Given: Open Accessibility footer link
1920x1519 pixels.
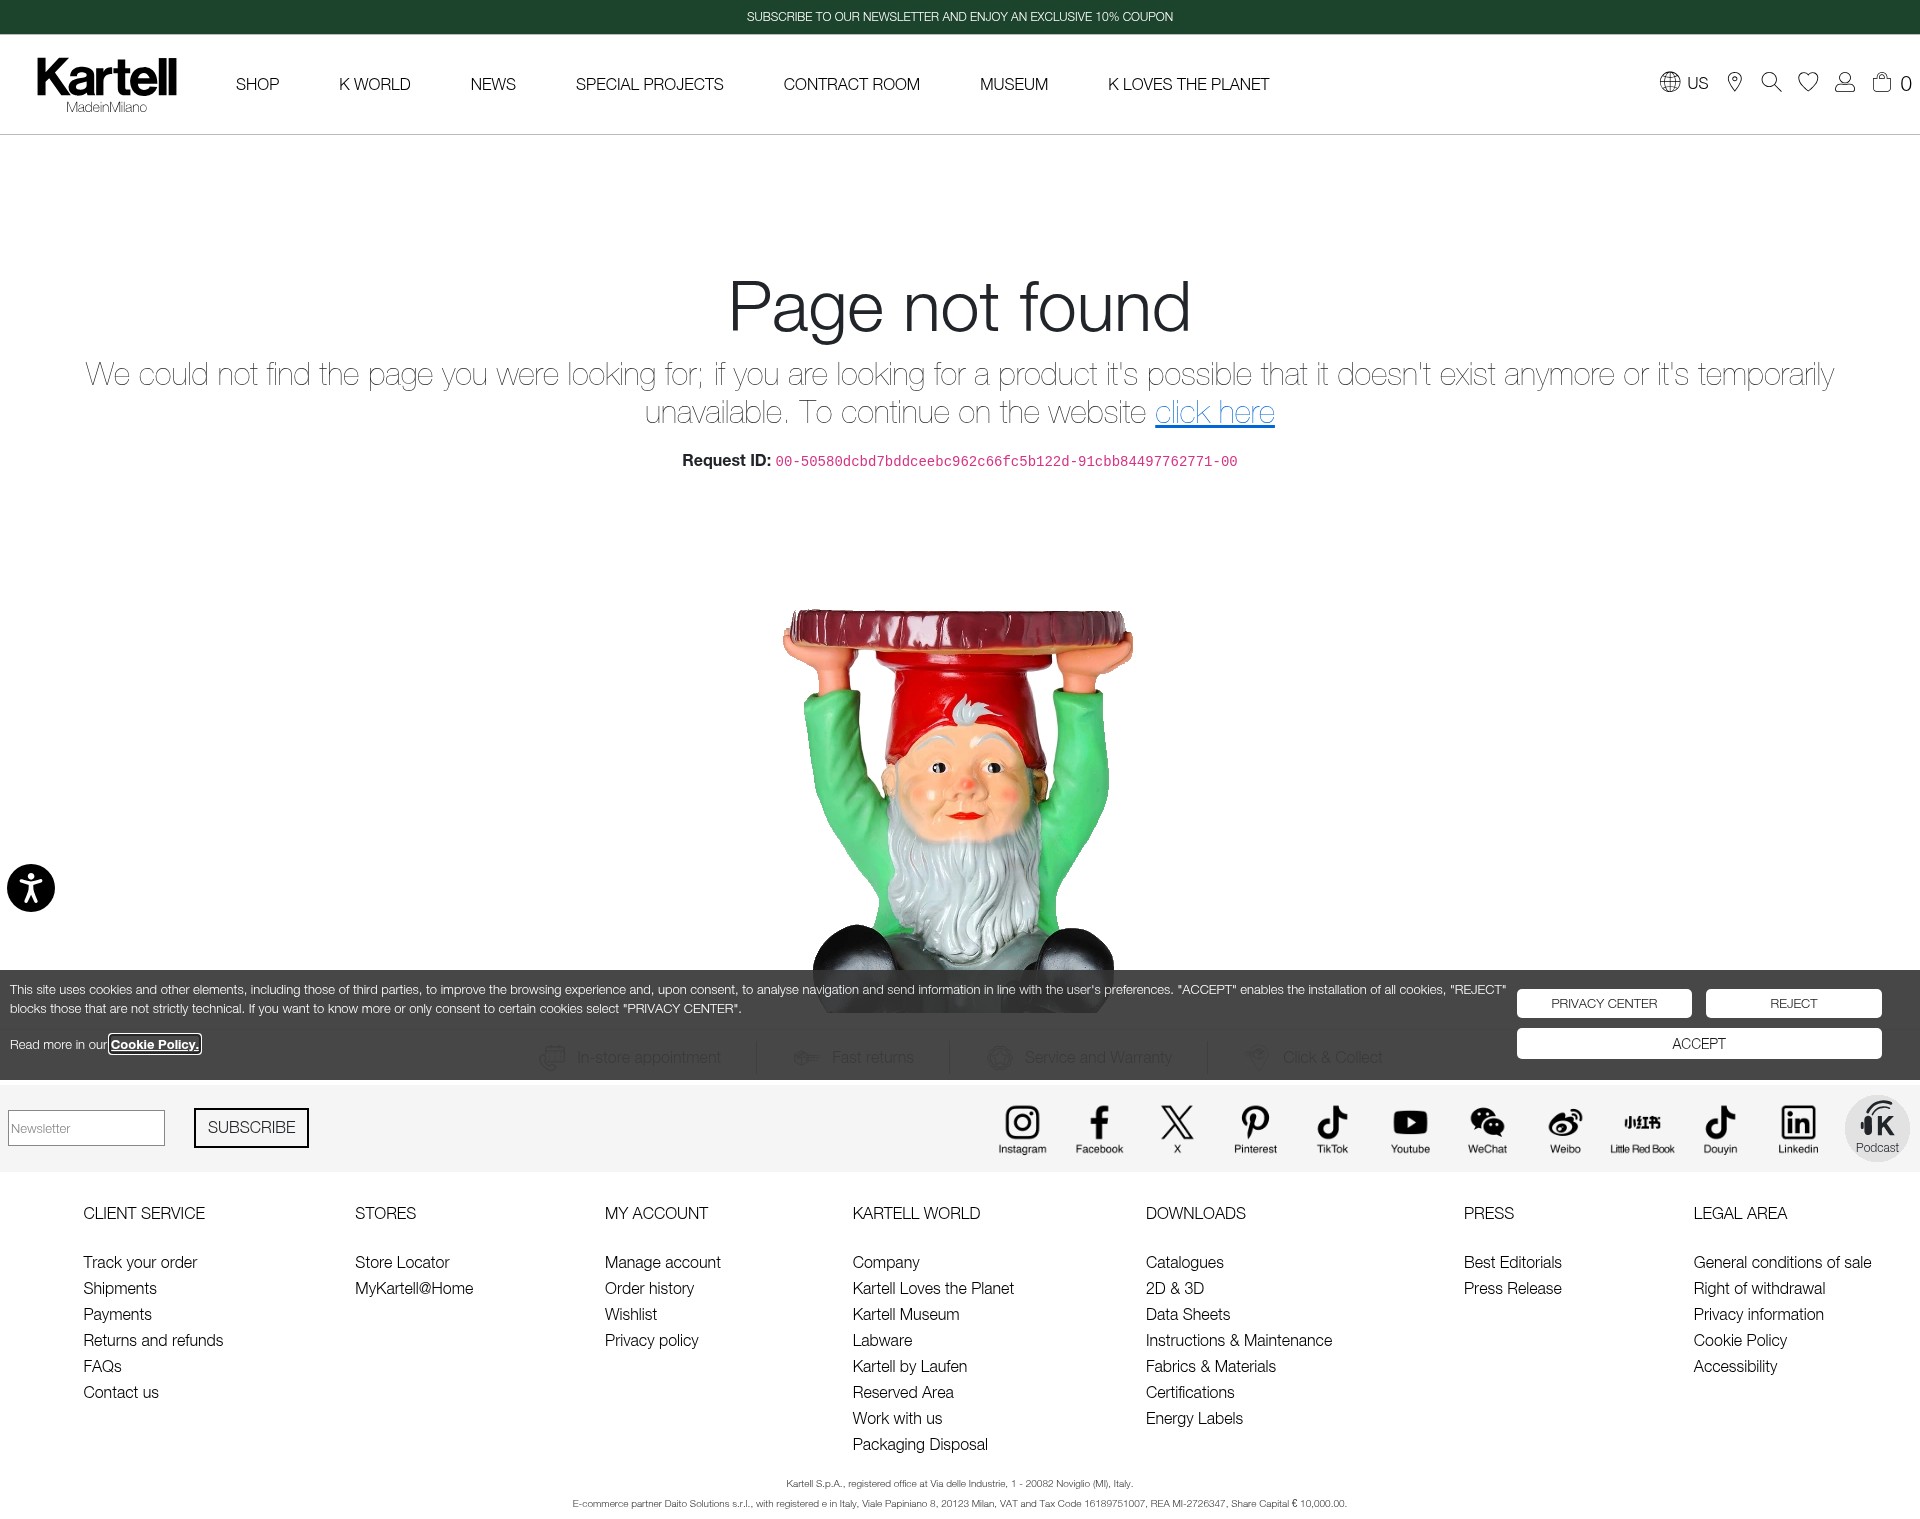Looking at the screenshot, I should pyautogui.click(x=1735, y=1366).
